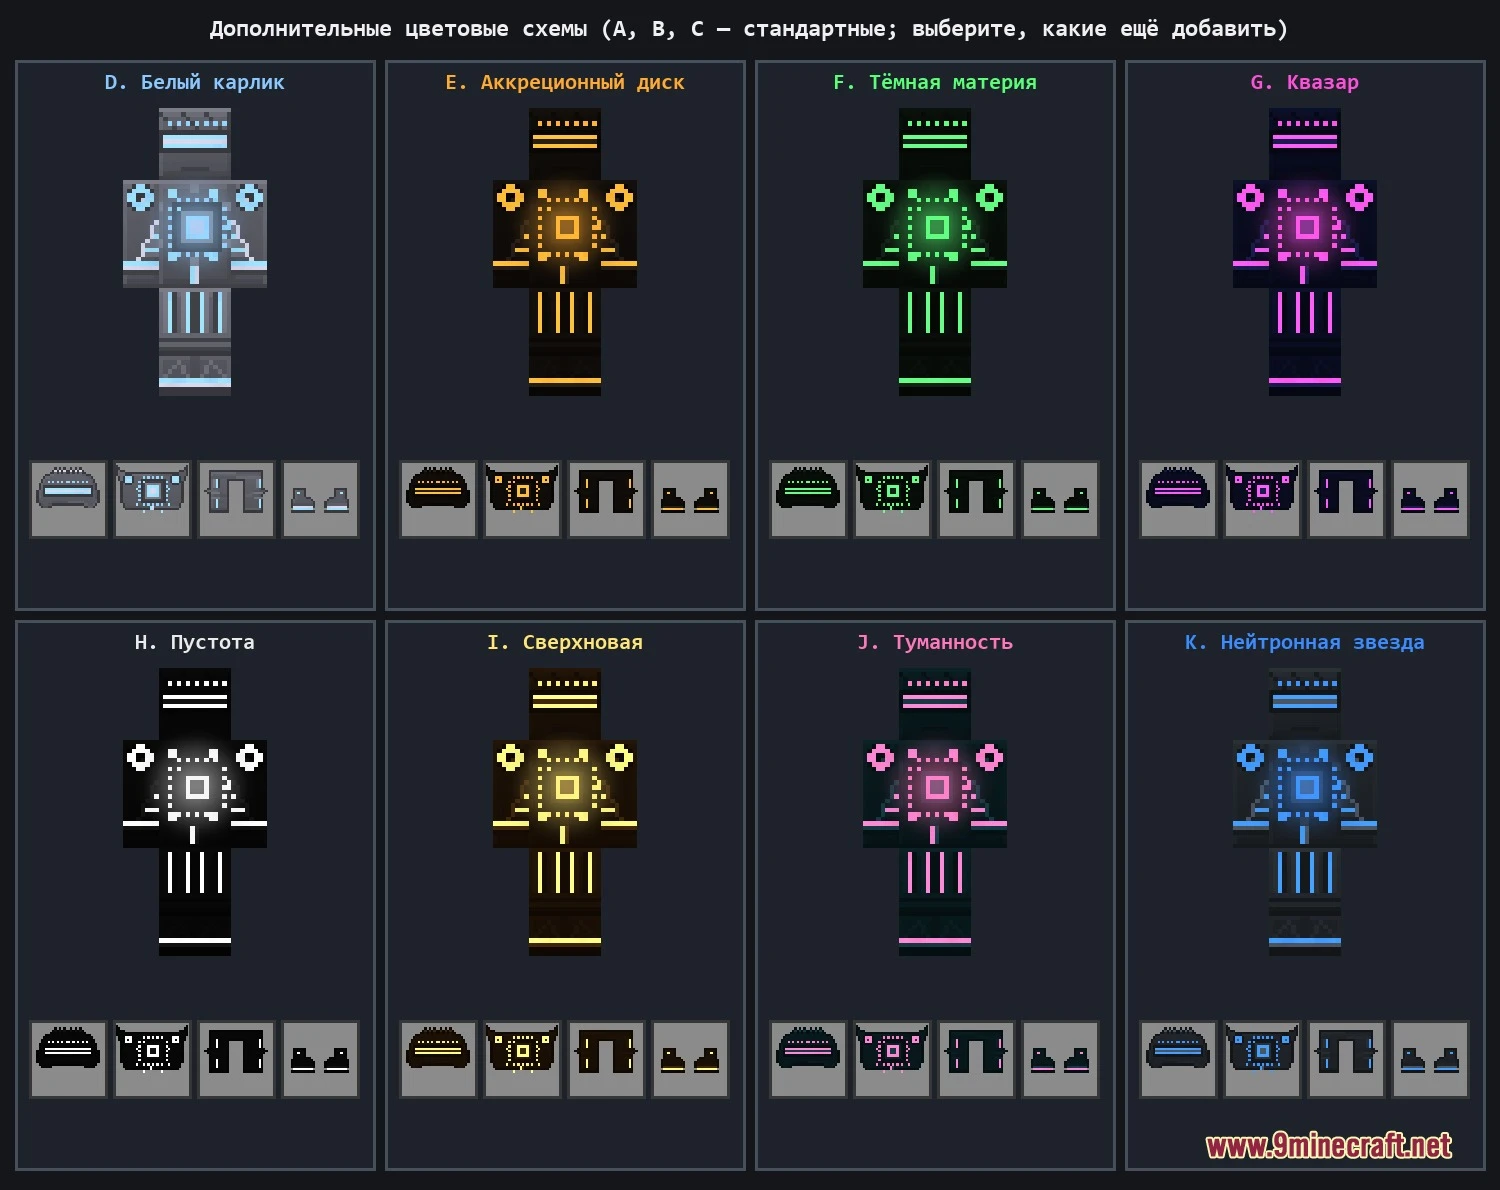Viewport: 1500px width, 1190px height.
Task: Click the white Пустота skin preview
Action: tap(195, 812)
